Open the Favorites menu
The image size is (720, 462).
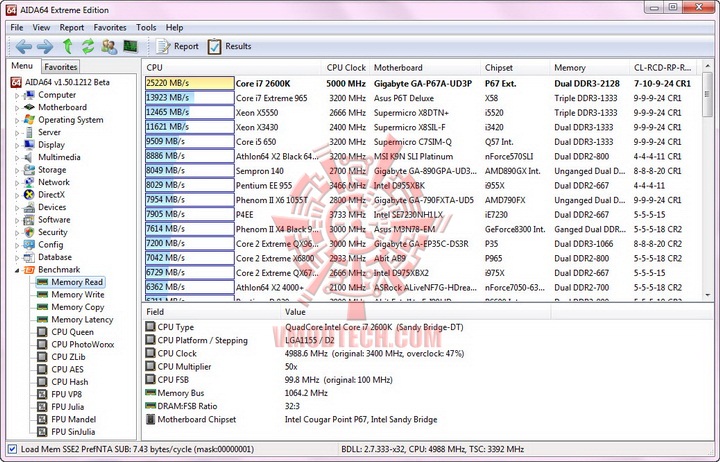point(110,28)
